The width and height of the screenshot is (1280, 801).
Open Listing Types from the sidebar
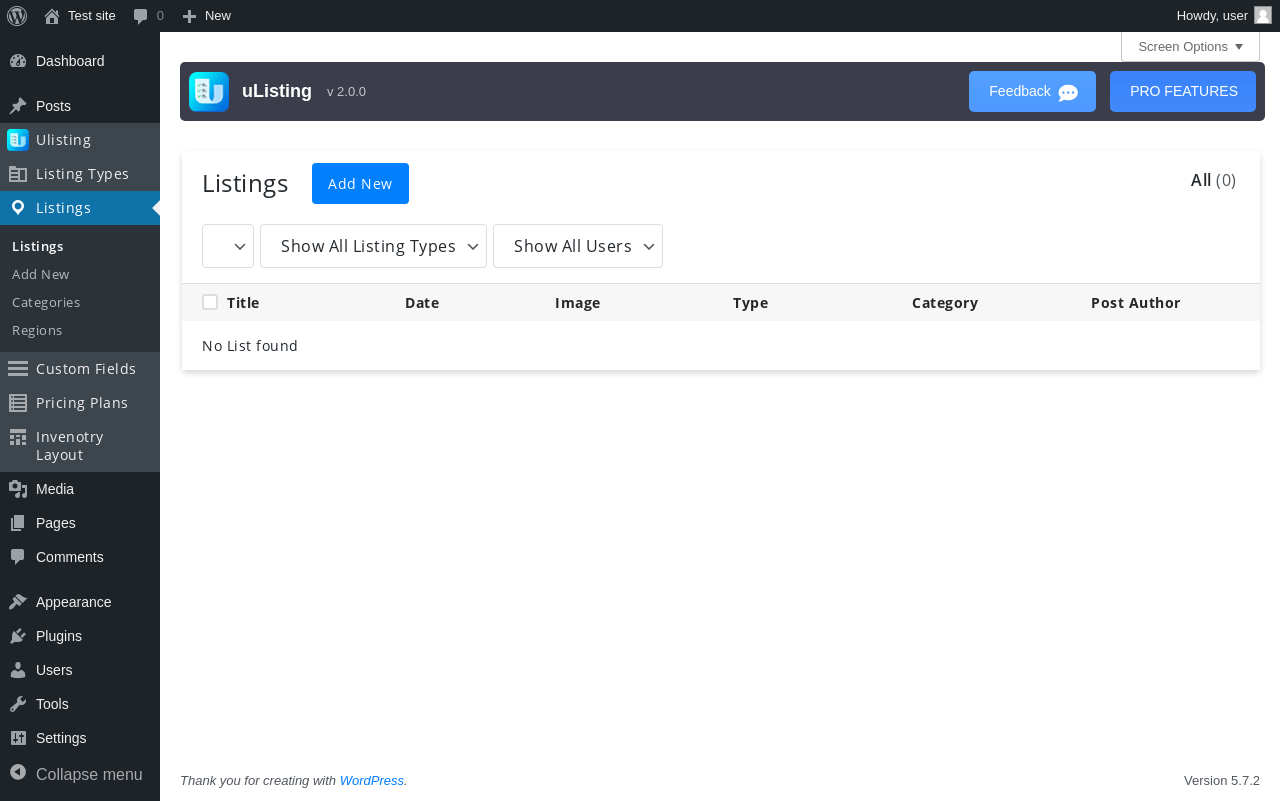click(x=82, y=174)
